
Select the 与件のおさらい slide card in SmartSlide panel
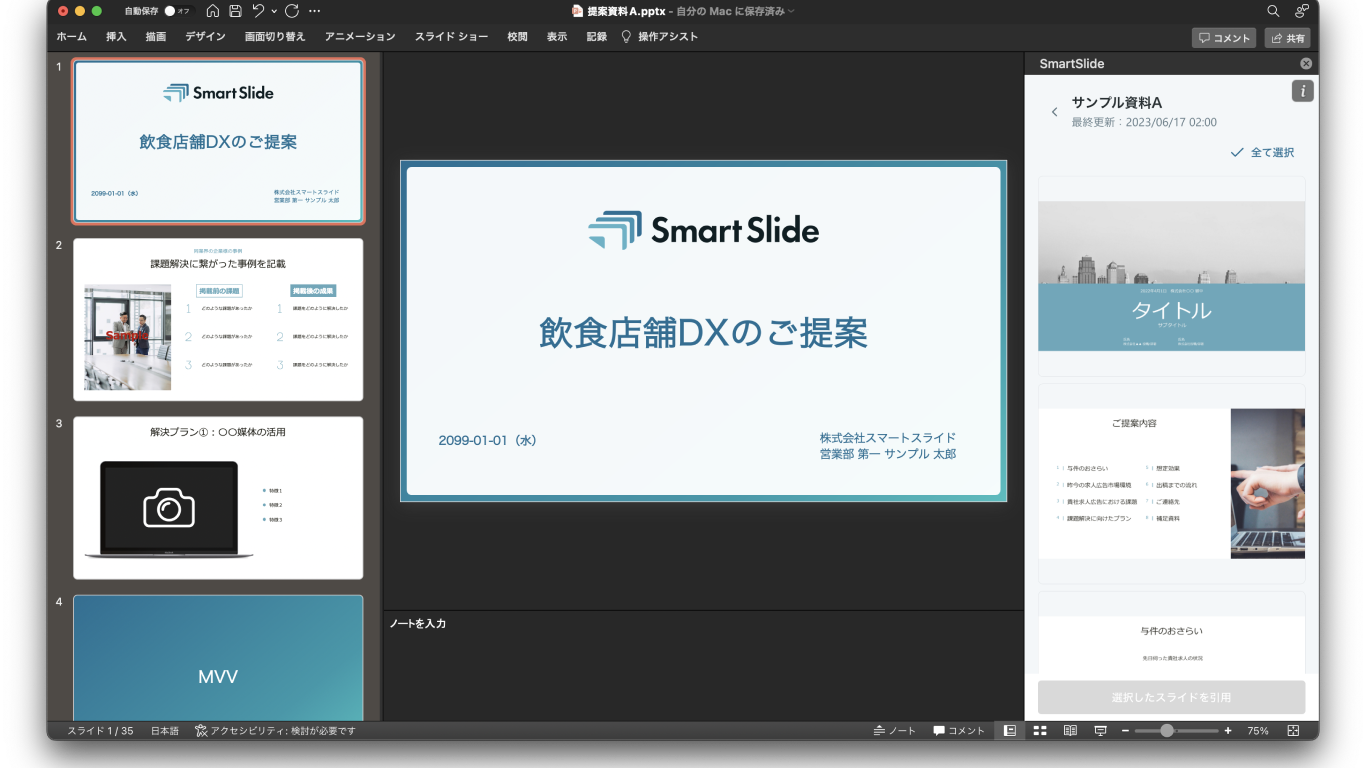point(1171,633)
